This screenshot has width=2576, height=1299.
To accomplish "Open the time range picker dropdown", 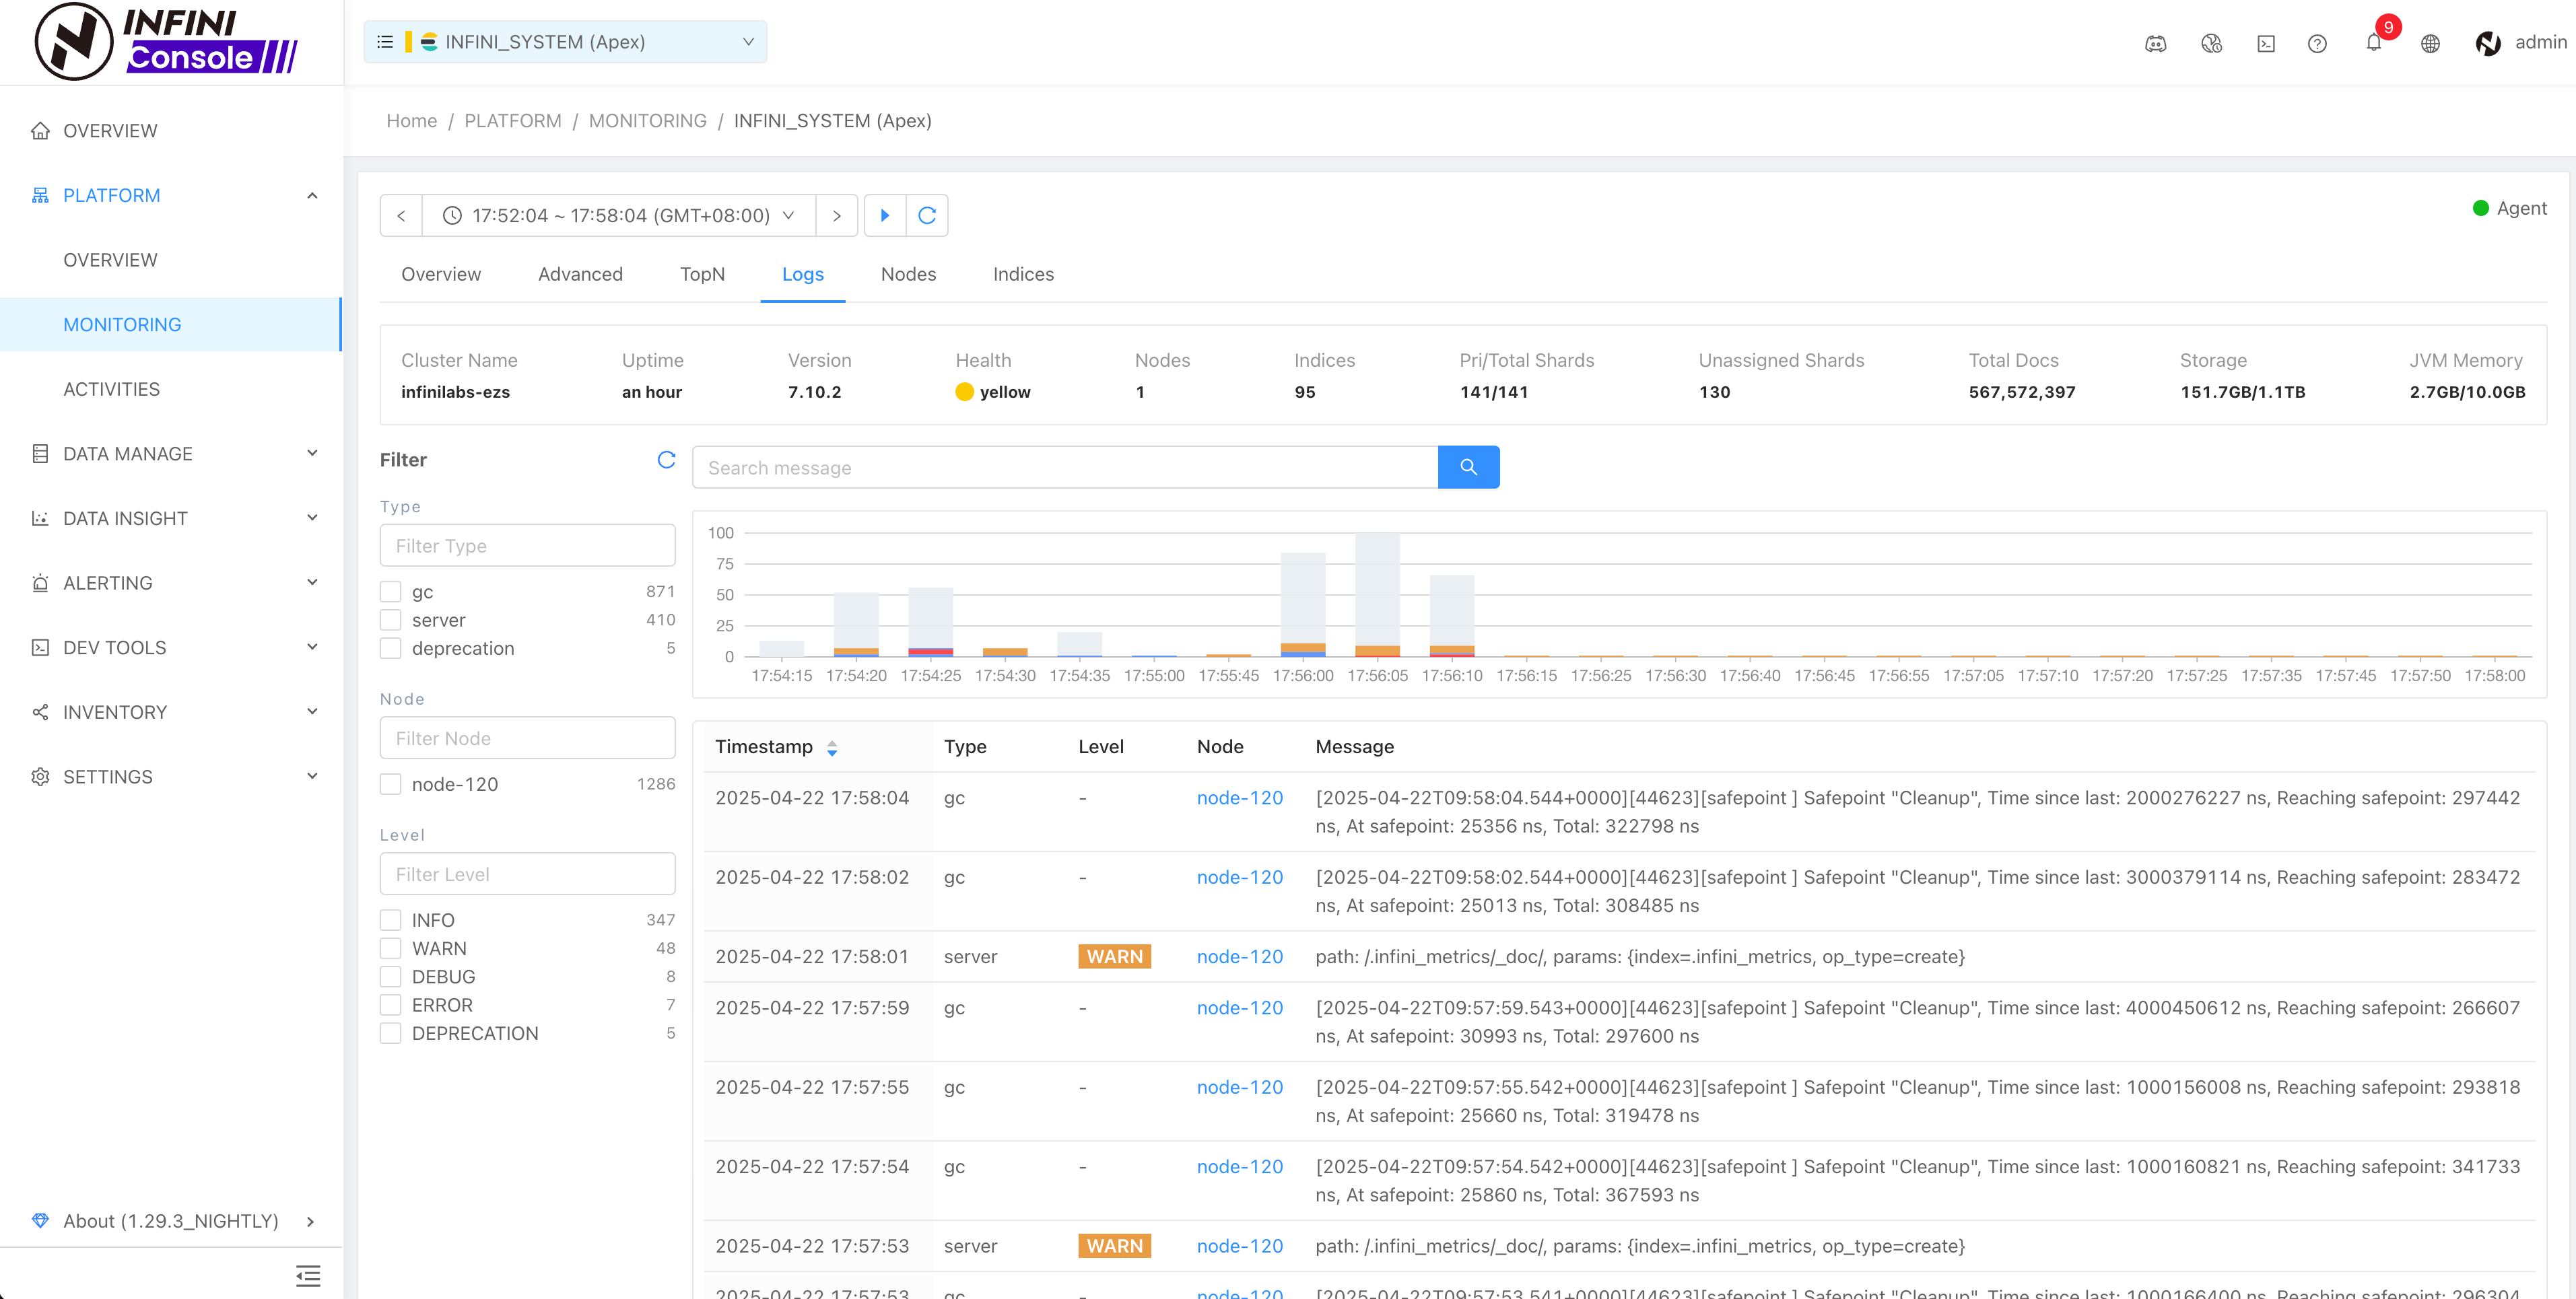I will click(x=619, y=215).
